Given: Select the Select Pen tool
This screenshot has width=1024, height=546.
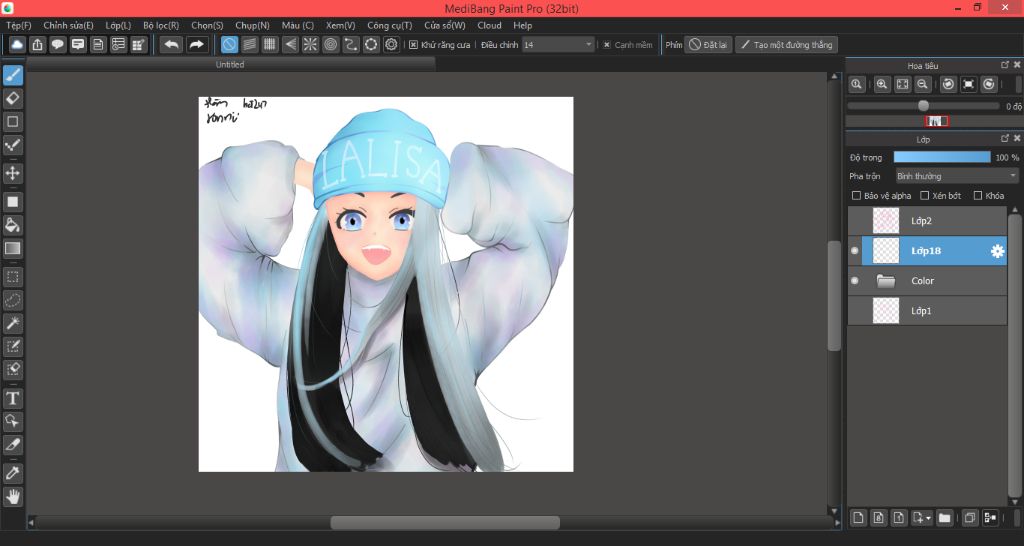Looking at the screenshot, I should pyautogui.click(x=12, y=346).
